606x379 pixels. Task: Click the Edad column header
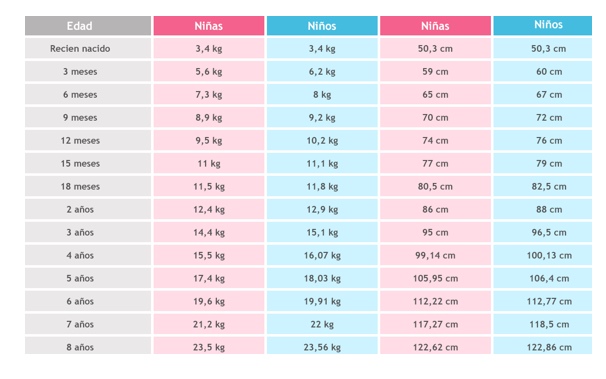88,26
